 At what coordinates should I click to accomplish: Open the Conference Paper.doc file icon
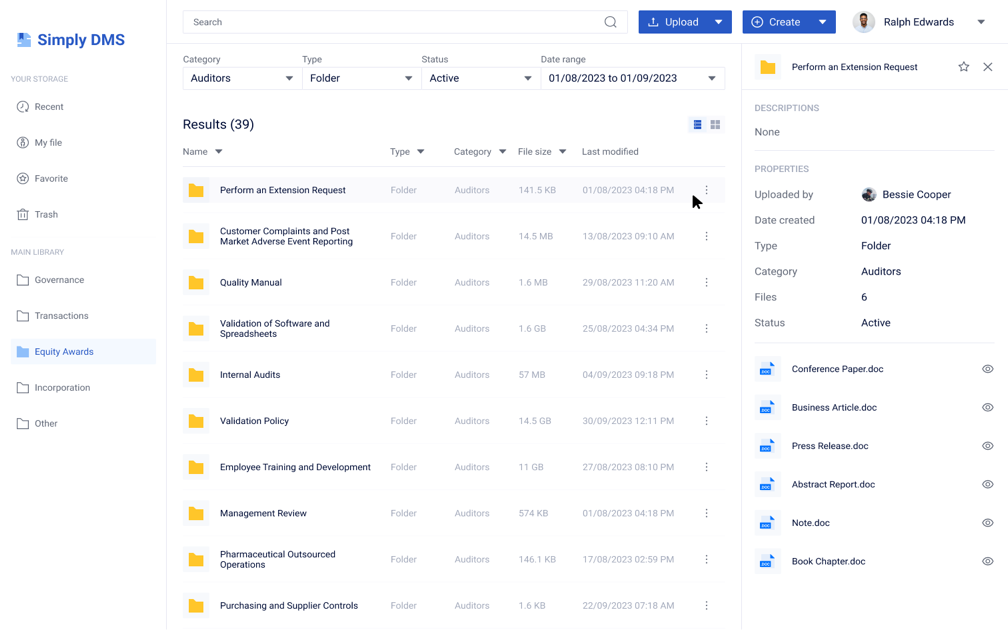point(767,369)
